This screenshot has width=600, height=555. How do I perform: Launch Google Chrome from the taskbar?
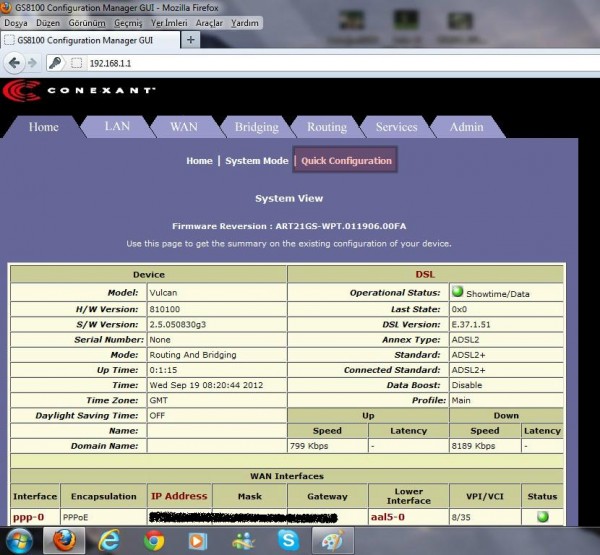[154, 541]
